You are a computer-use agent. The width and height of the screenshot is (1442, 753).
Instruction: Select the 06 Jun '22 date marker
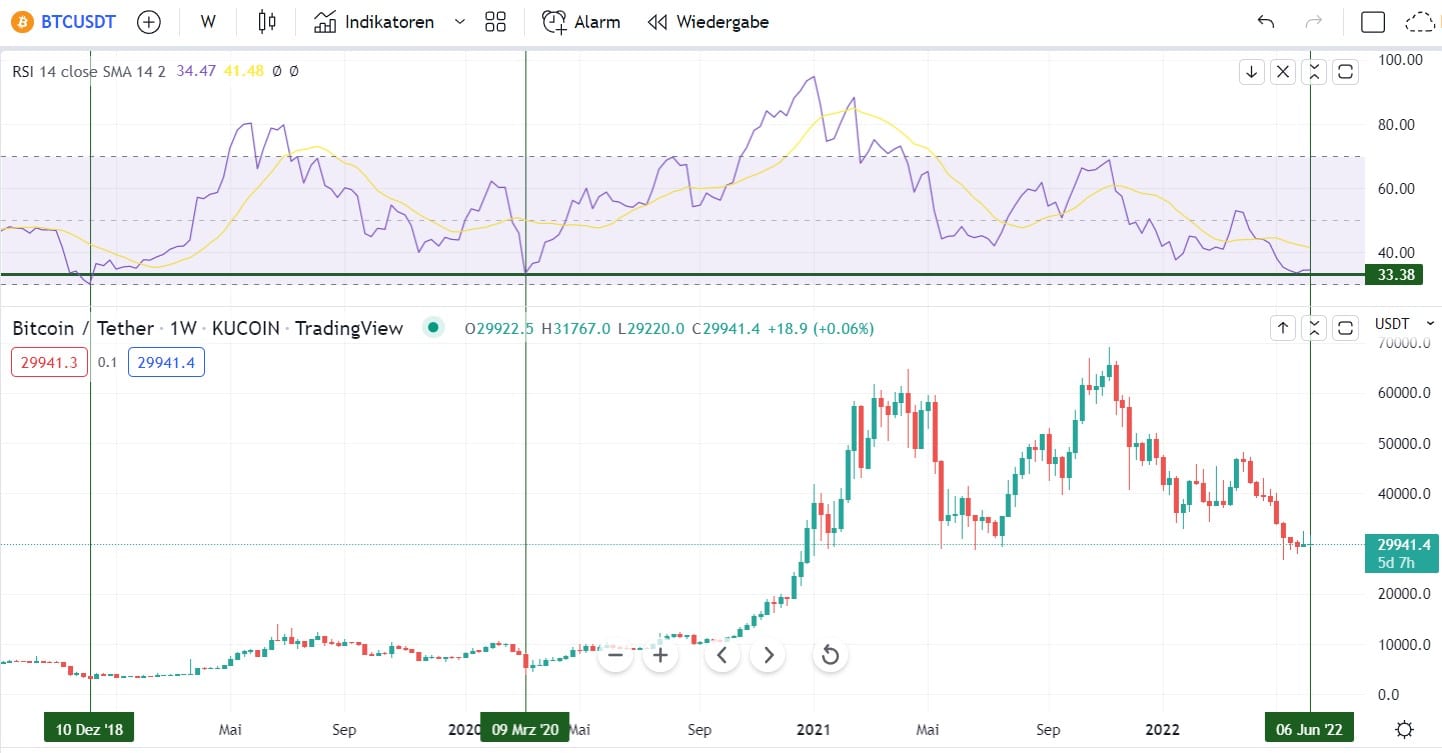1310,729
